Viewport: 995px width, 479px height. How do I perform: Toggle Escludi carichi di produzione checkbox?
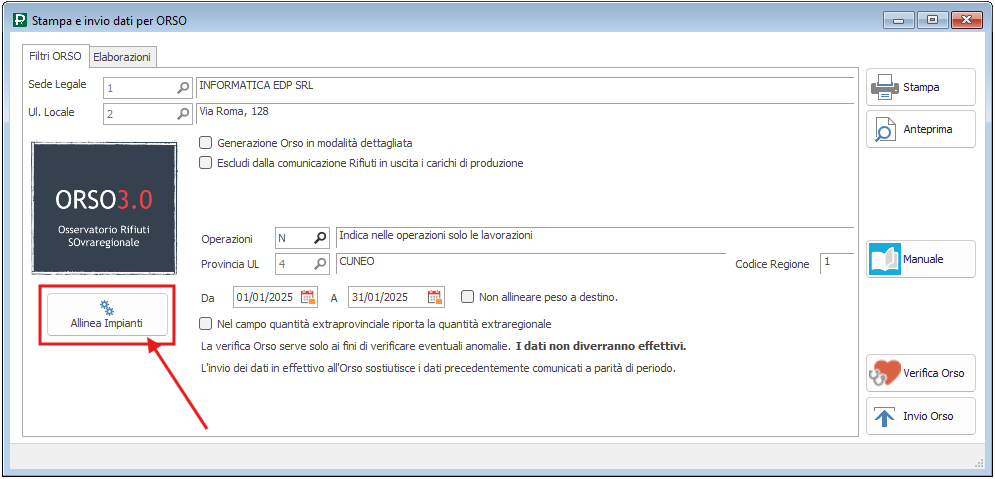[x=206, y=163]
